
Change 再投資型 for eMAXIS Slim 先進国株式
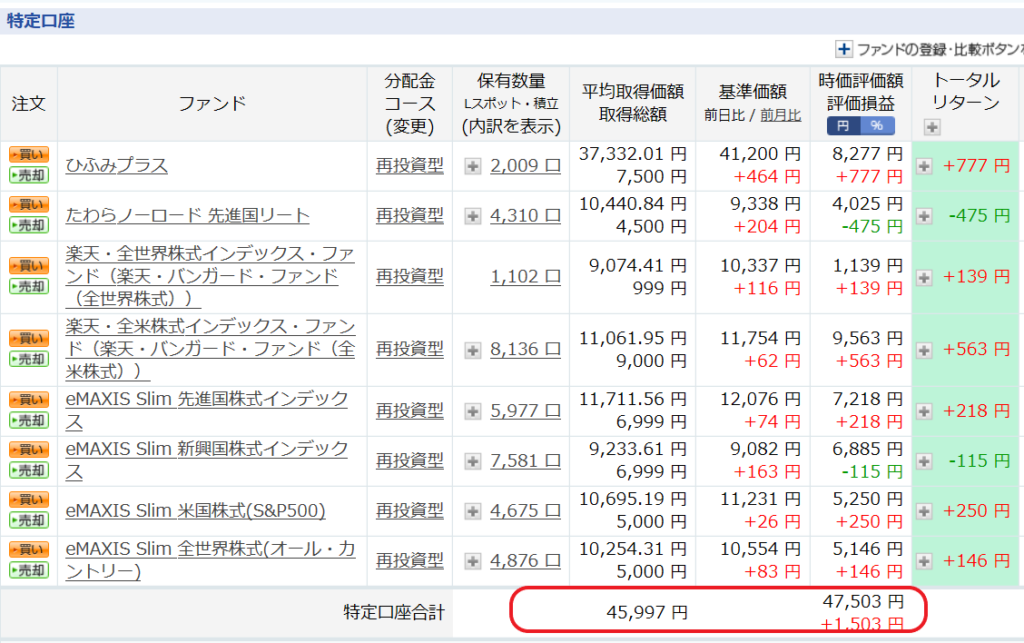pyautogui.click(x=409, y=411)
